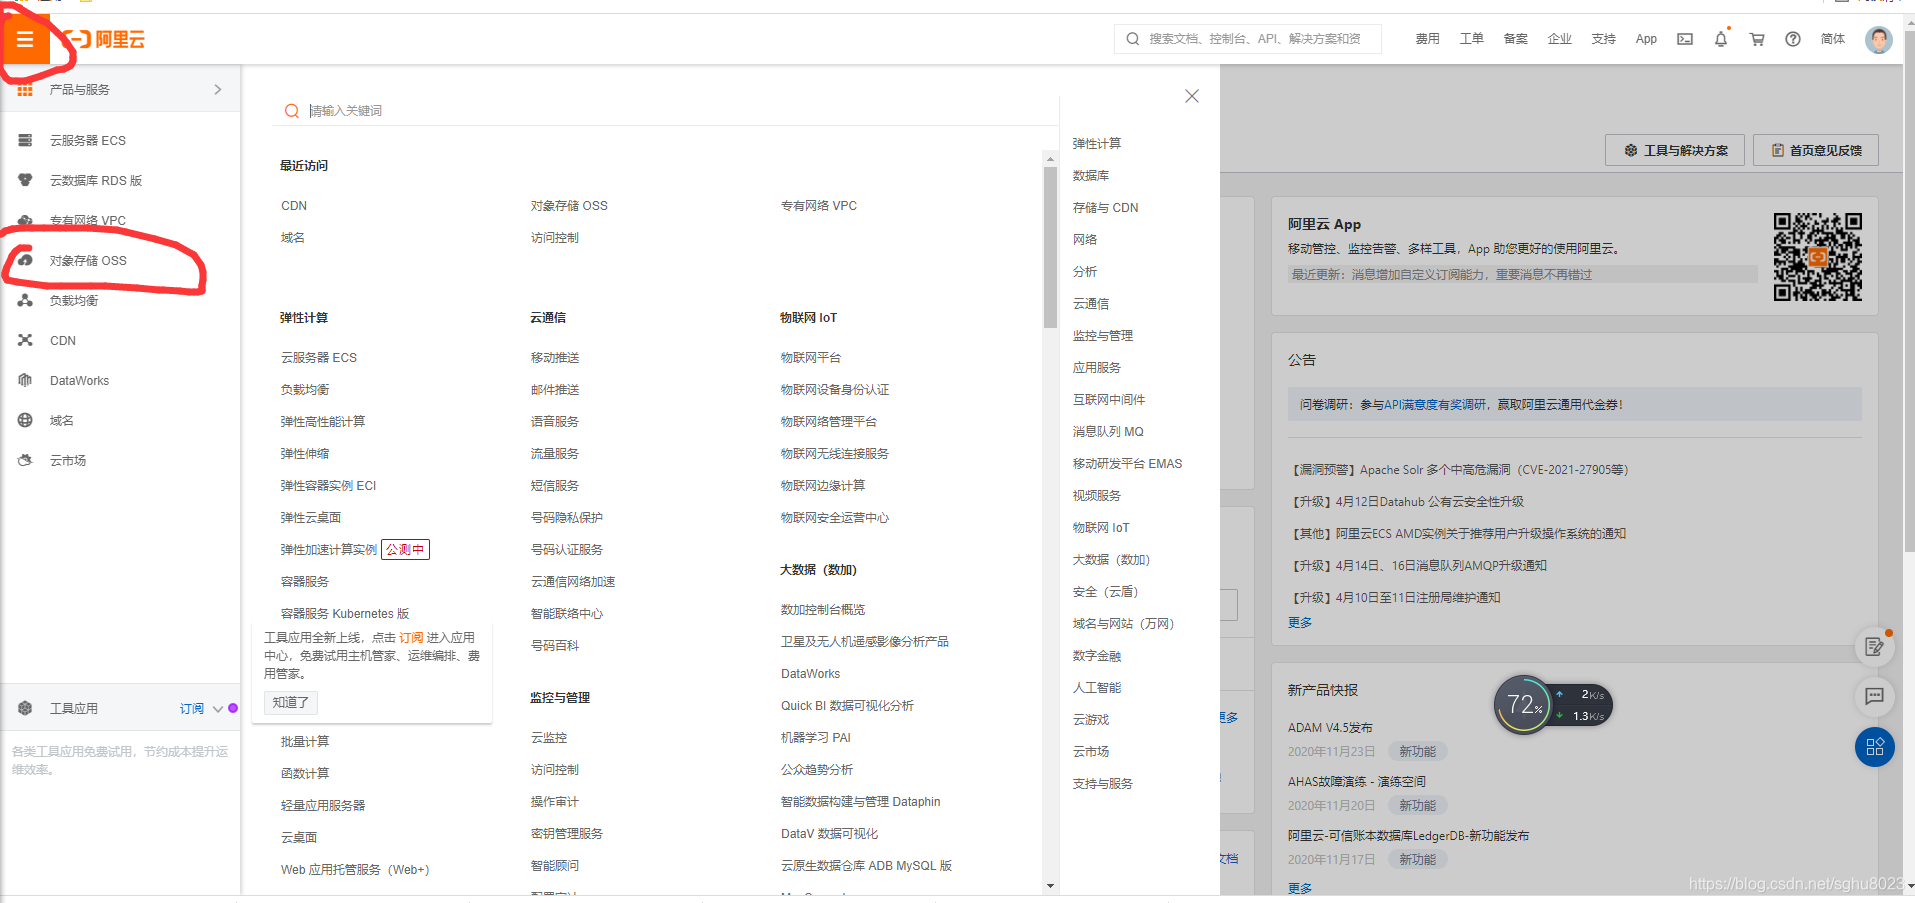The image size is (1915, 903).
Task: Open the 企业 menu
Action: pyautogui.click(x=1560, y=39)
